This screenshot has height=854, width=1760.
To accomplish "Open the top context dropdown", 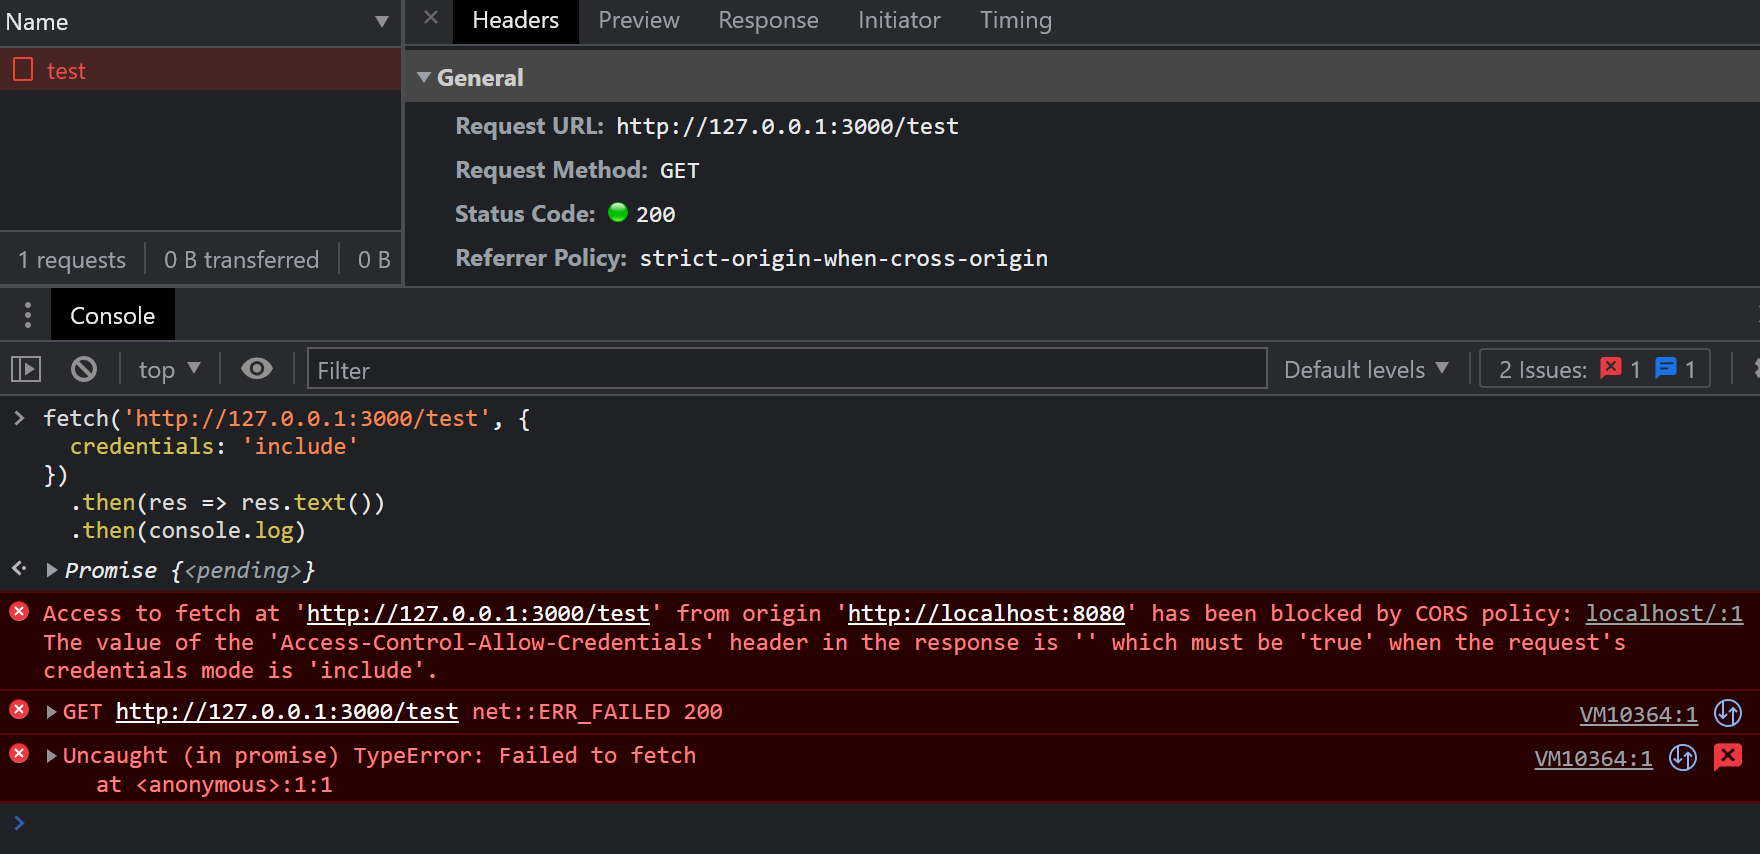I will click(x=169, y=369).
